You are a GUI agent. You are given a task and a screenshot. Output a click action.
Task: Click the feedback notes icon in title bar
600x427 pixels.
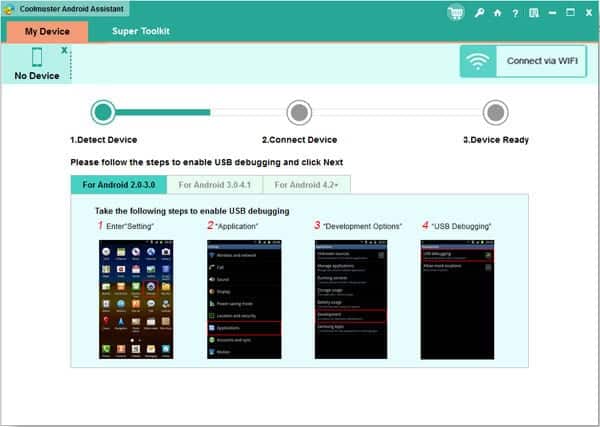coord(534,13)
